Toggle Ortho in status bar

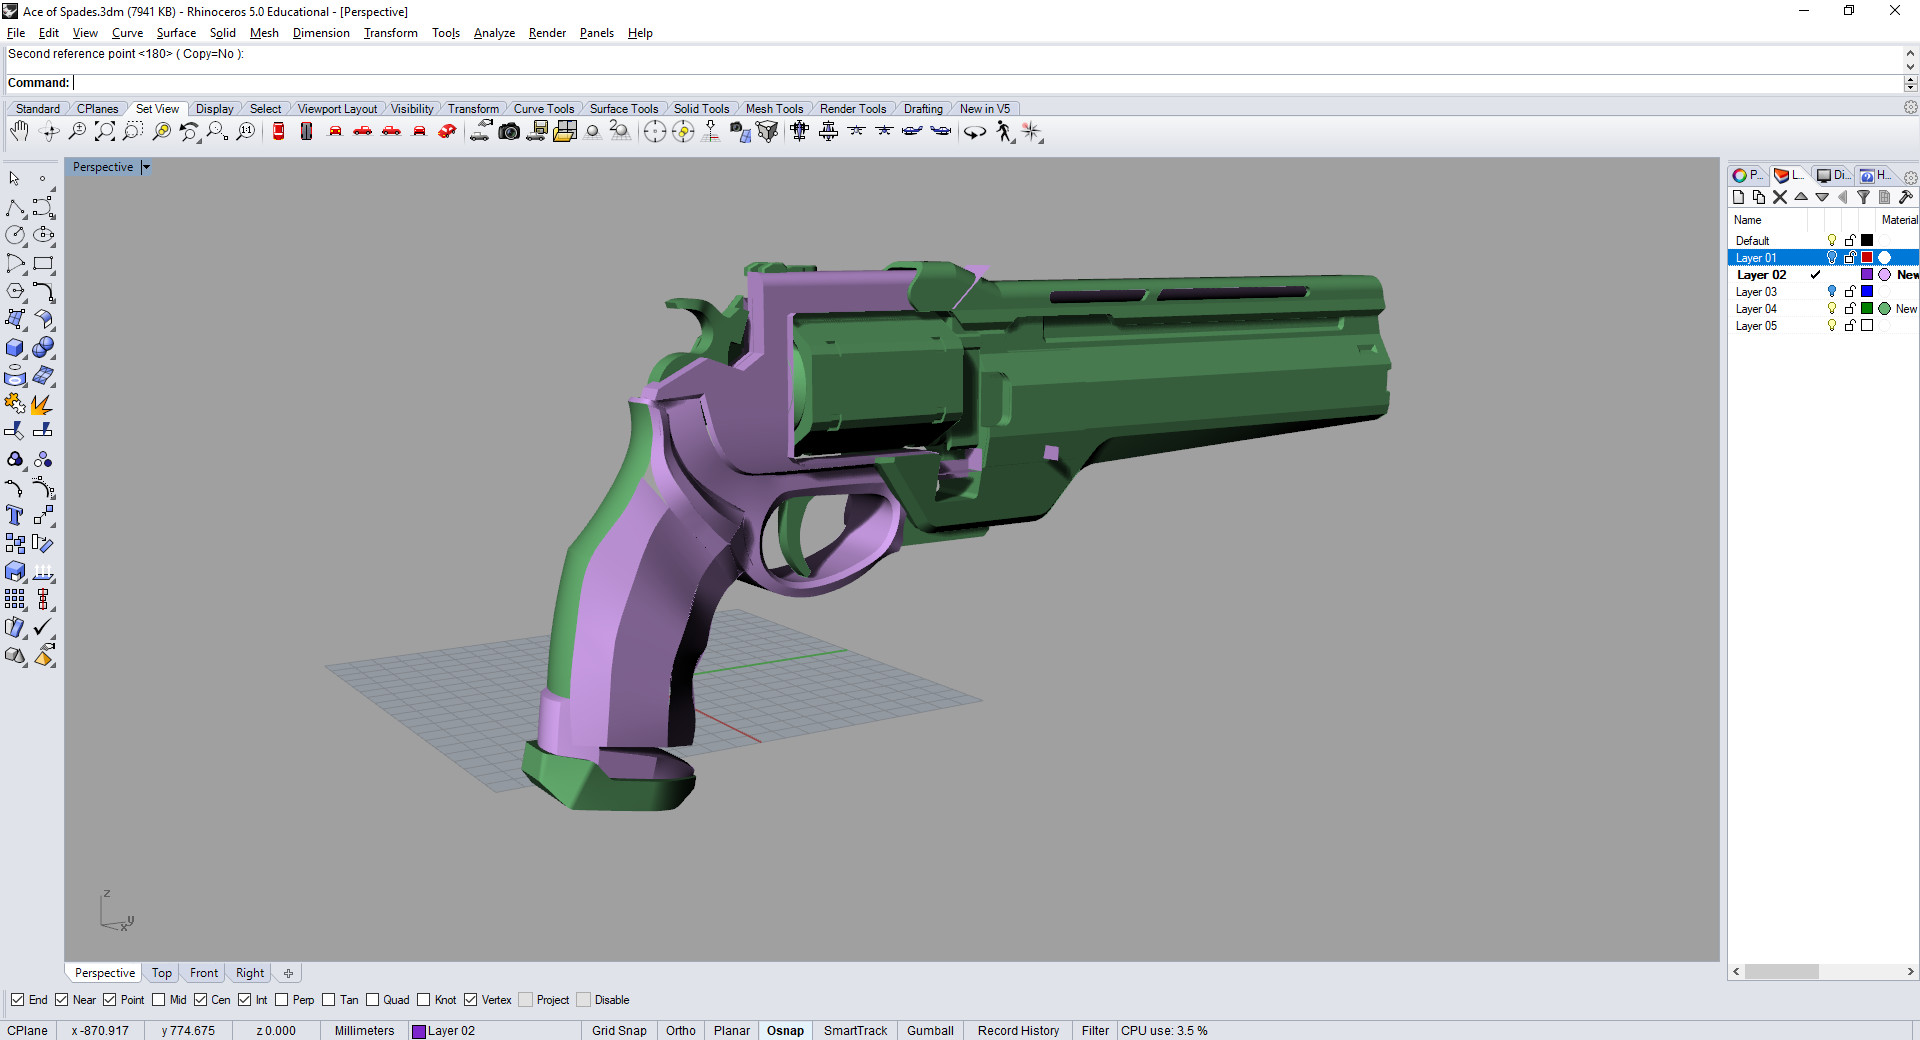click(681, 1031)
